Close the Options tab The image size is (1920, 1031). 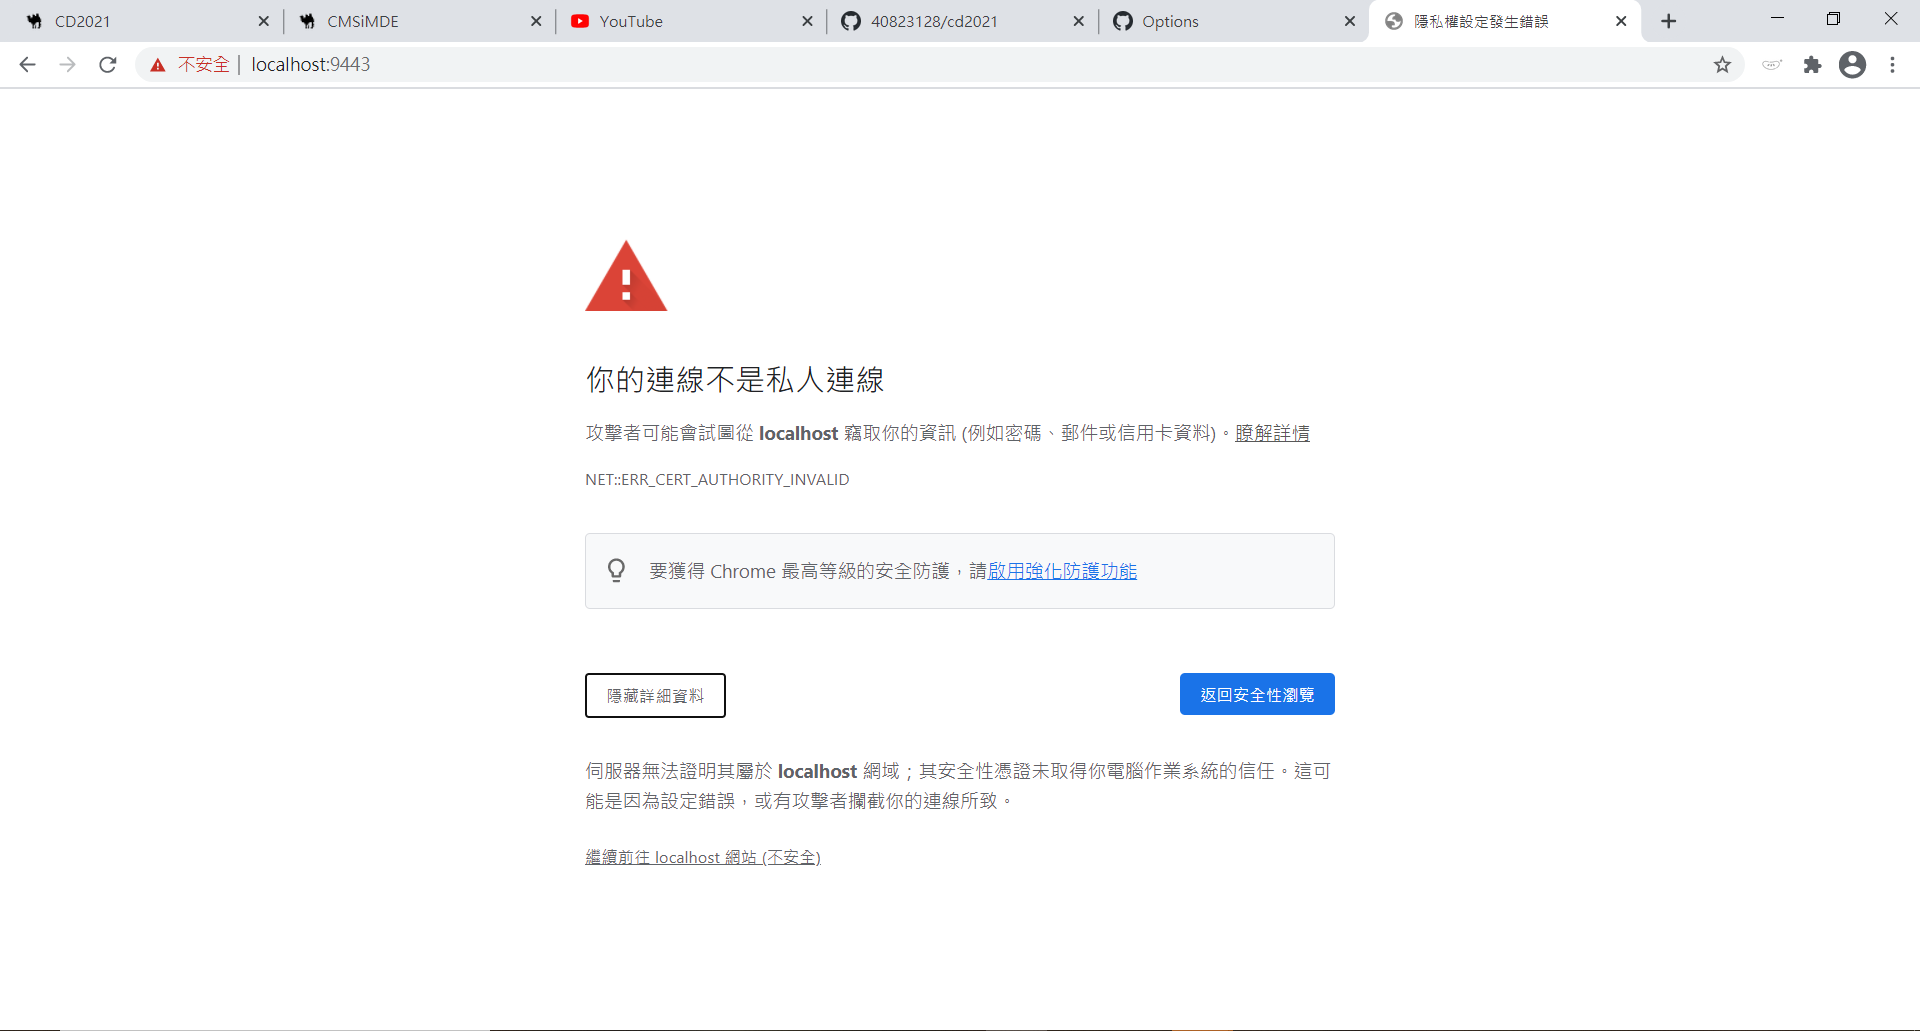point(1349,21)
